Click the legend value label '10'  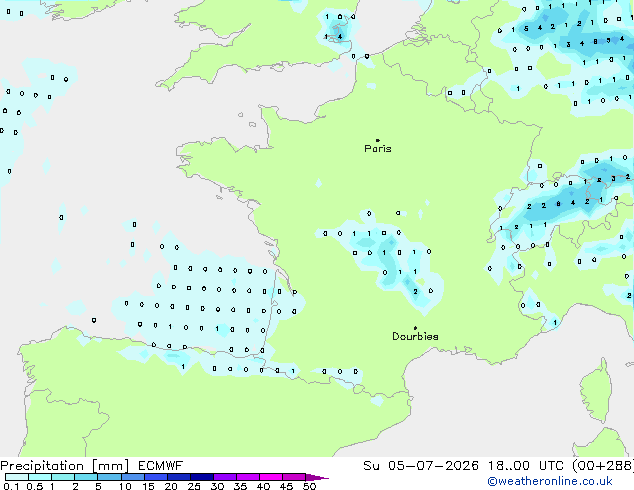(x=125, y=486)
